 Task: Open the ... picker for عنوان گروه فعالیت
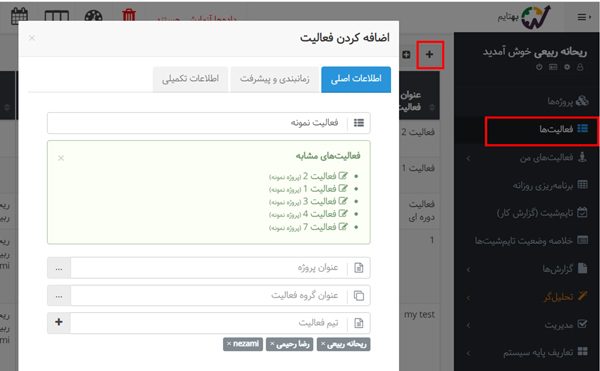pyautogui.click(x=59, y=295)
